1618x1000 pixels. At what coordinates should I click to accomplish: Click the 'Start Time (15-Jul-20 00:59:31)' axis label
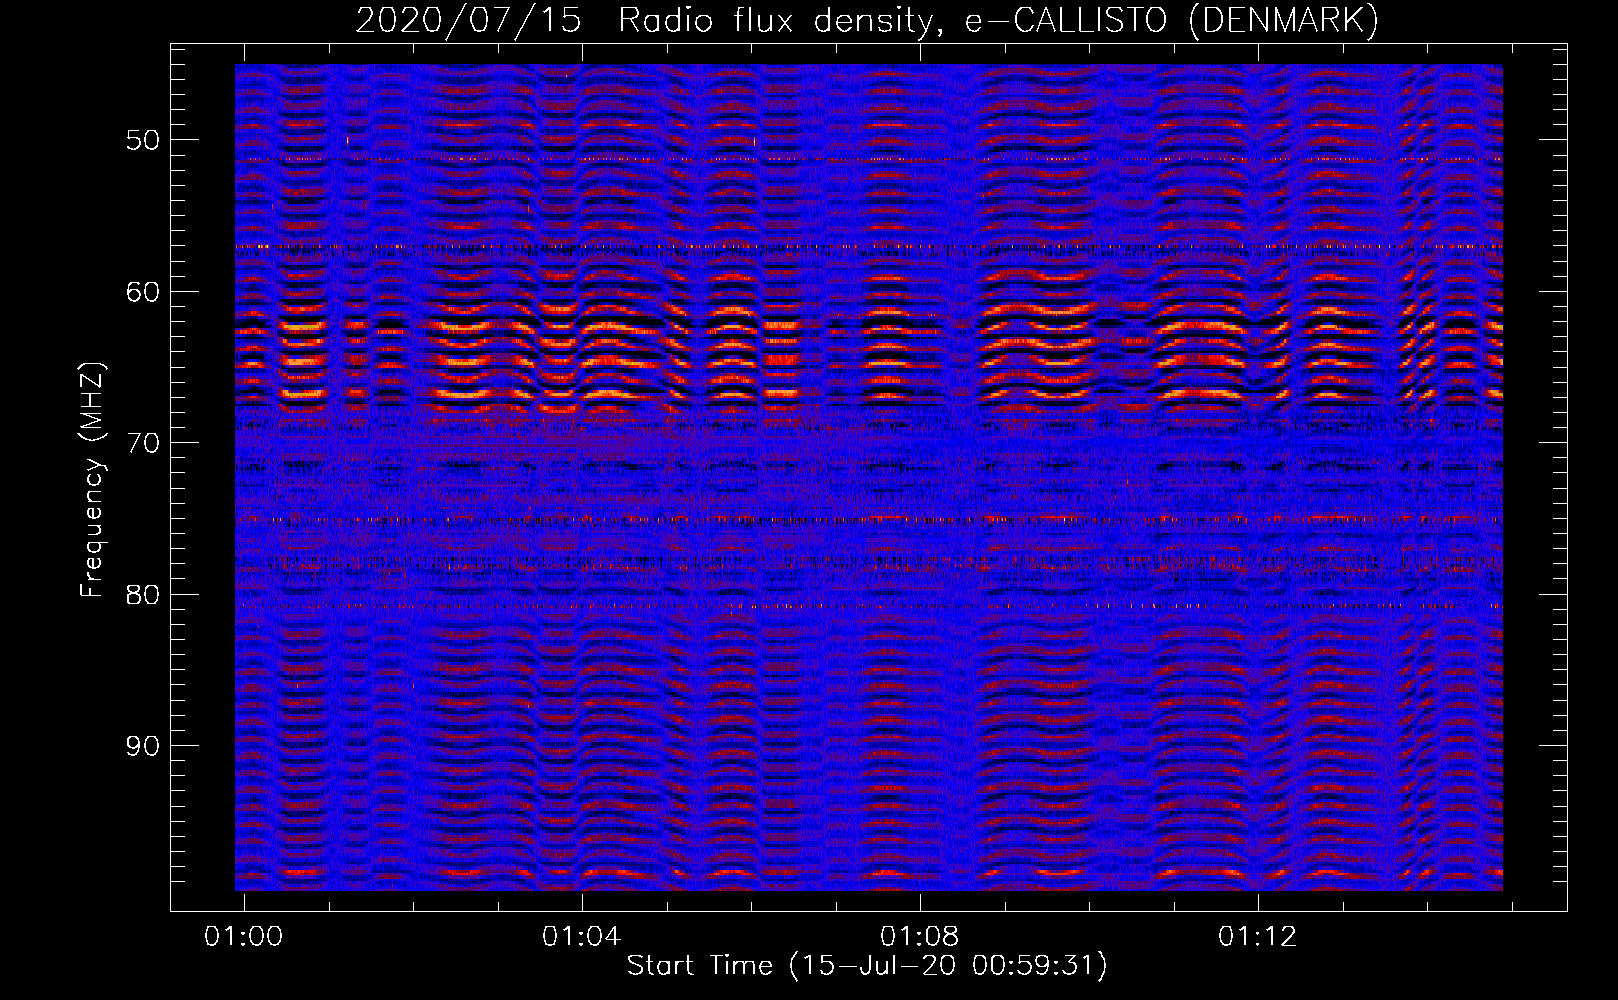867,966
